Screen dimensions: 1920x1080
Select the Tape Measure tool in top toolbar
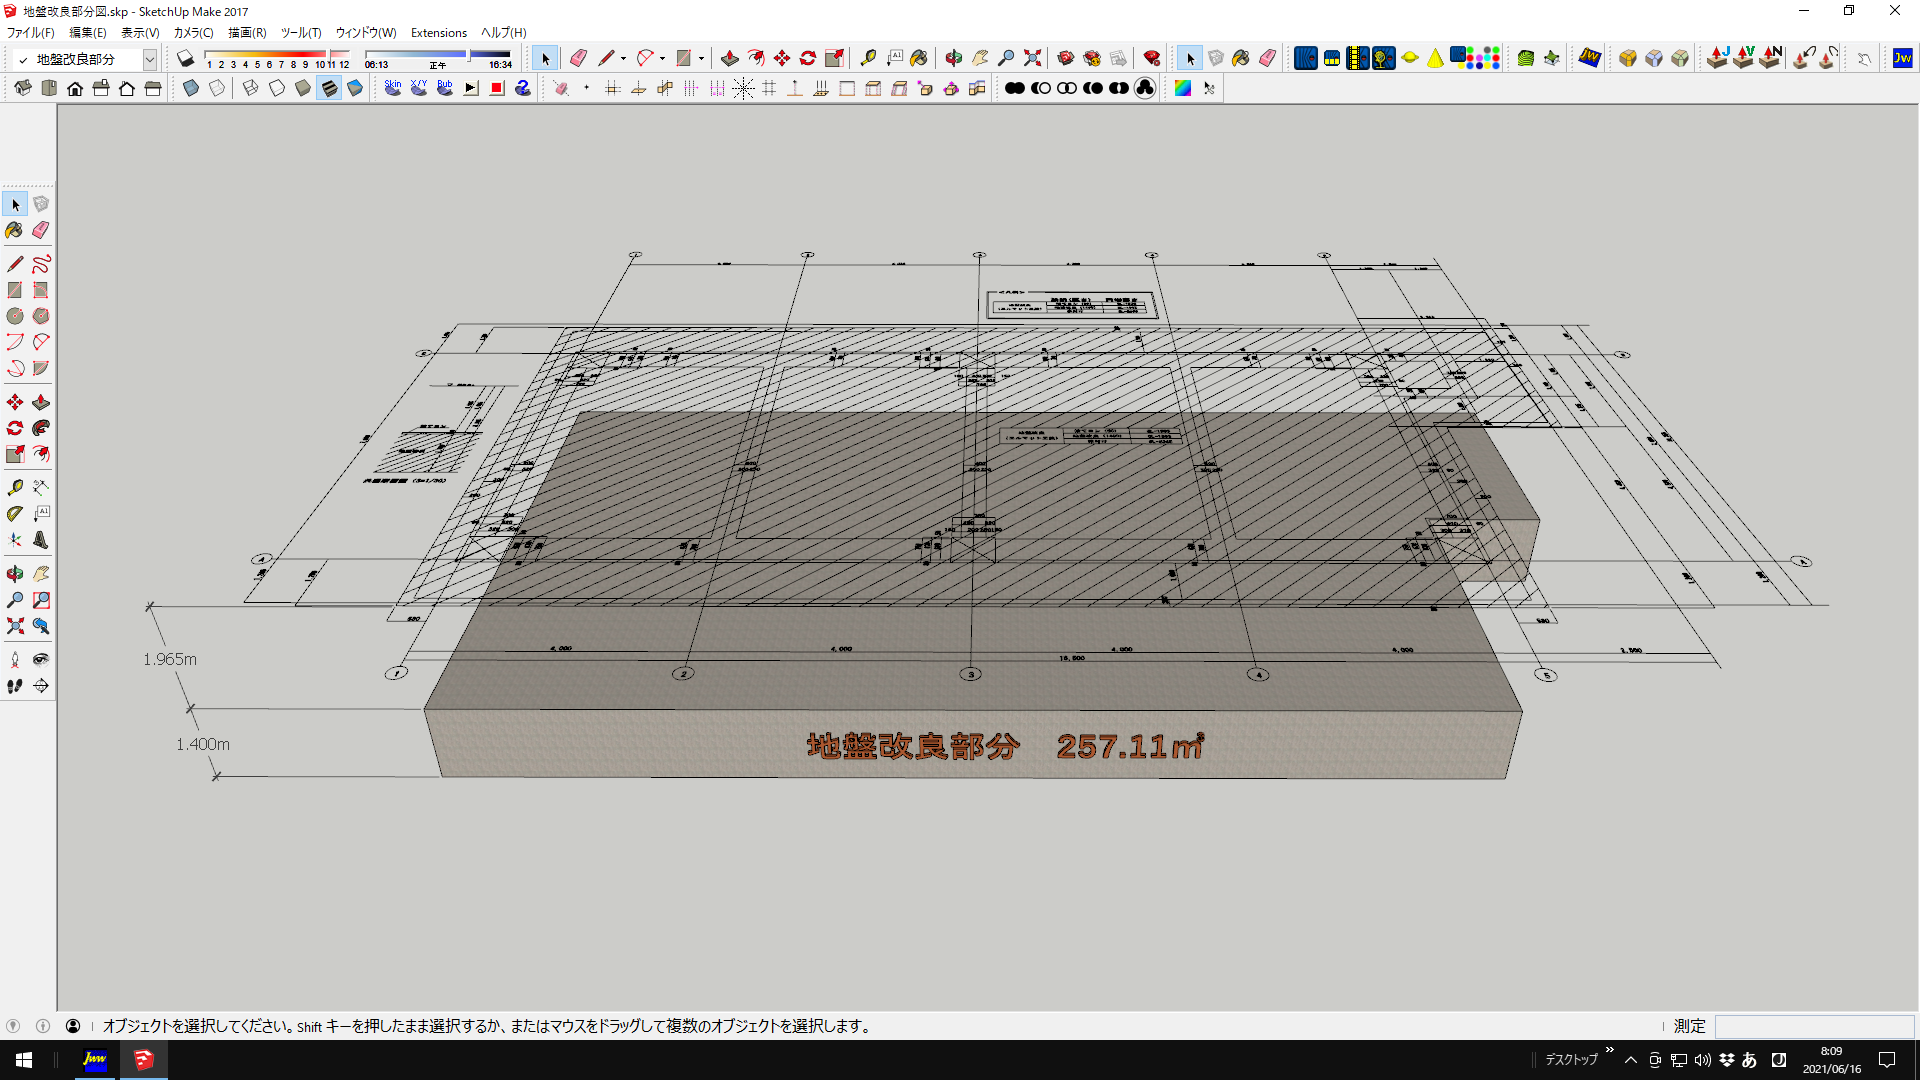click(x=868, y=59)
